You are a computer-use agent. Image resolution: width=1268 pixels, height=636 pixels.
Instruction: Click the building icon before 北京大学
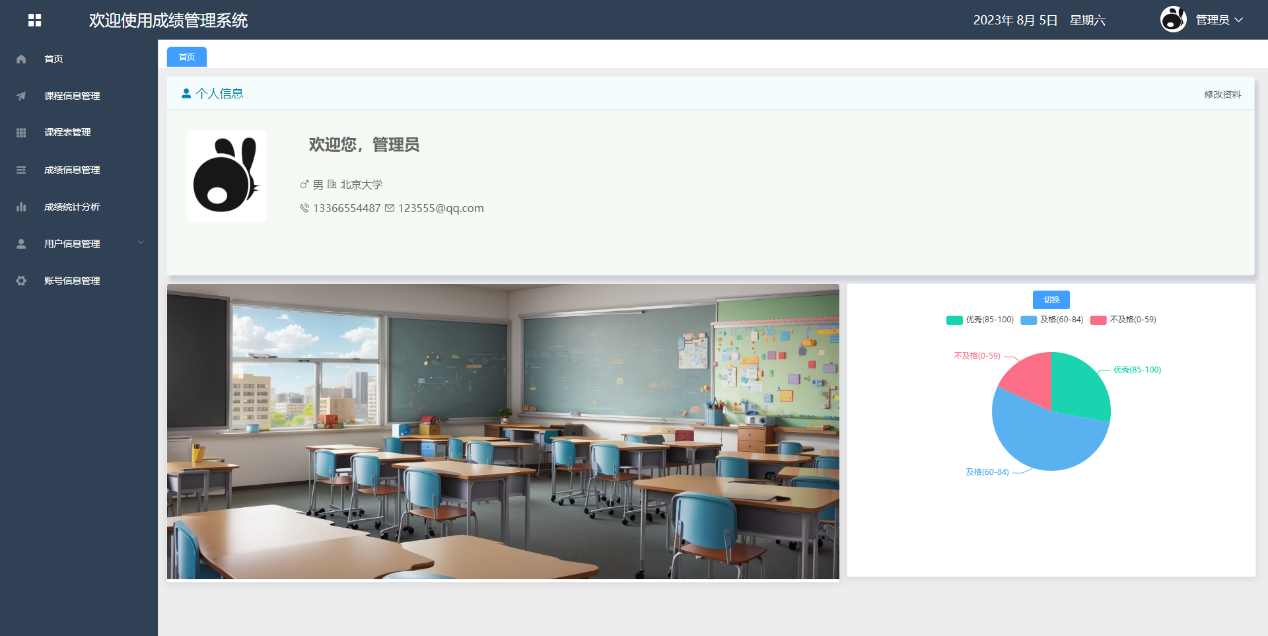(332, 185)
